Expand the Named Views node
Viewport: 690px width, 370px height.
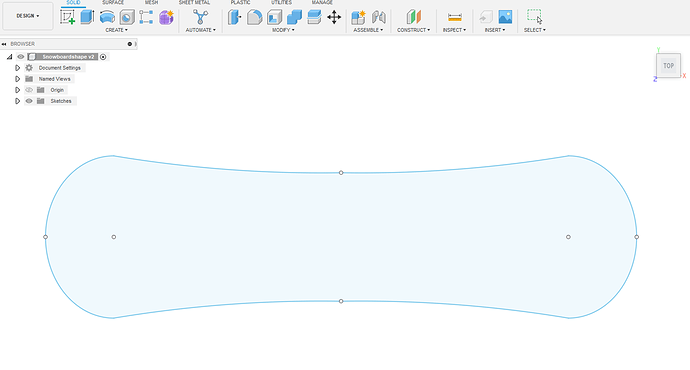[18, 79]
